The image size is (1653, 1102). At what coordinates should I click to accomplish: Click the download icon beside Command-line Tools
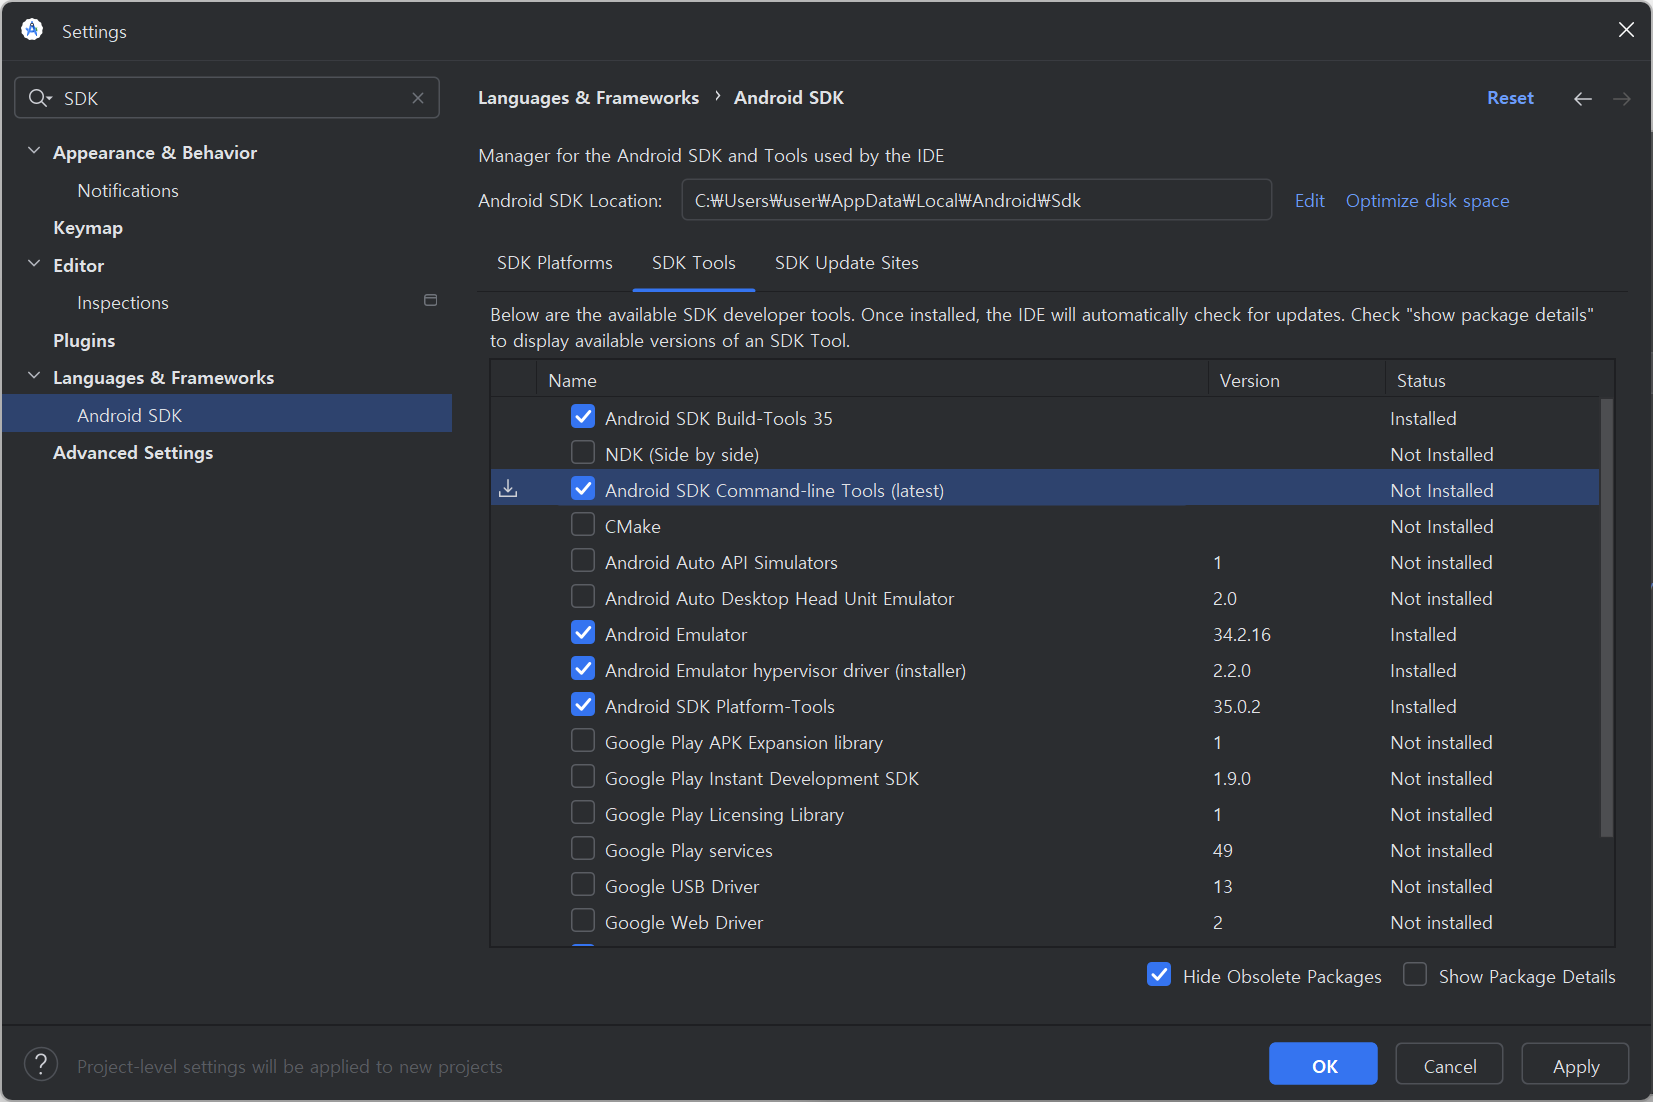(x=509, y=489)
